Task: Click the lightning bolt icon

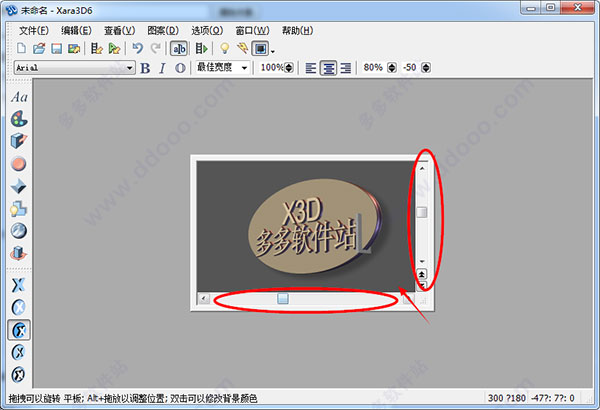Action: 242,48
